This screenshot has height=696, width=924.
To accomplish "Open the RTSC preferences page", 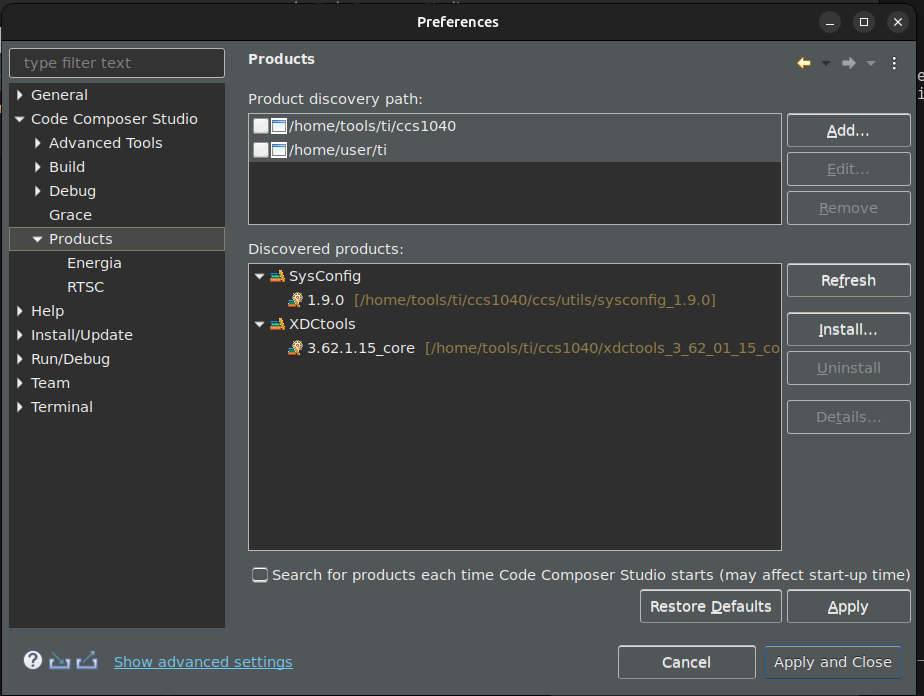I will (85, 287).
